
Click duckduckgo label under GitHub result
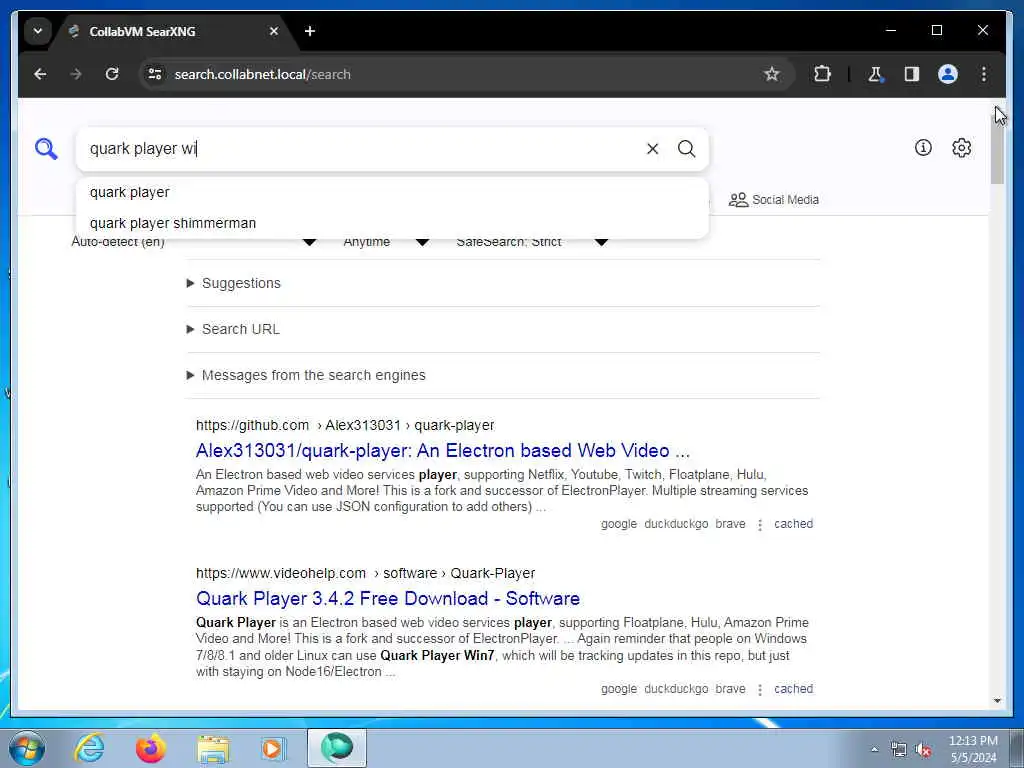coord(676,524)
